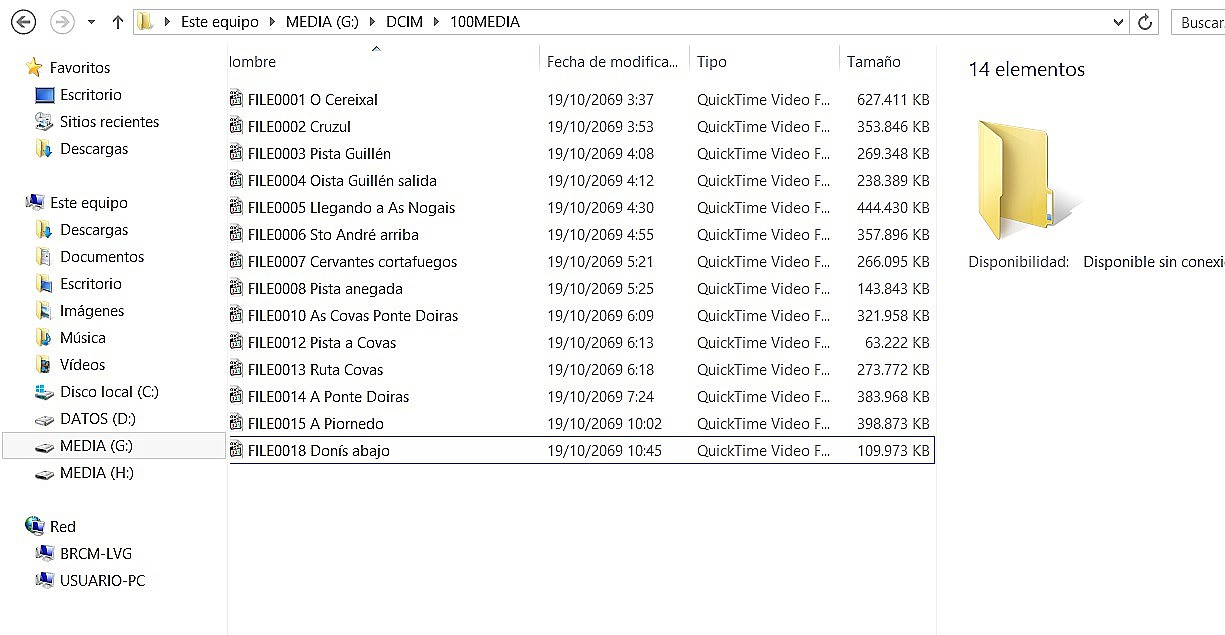Go back with the Back arrow button
This screenshot has width=1225, height=635.
22,21
